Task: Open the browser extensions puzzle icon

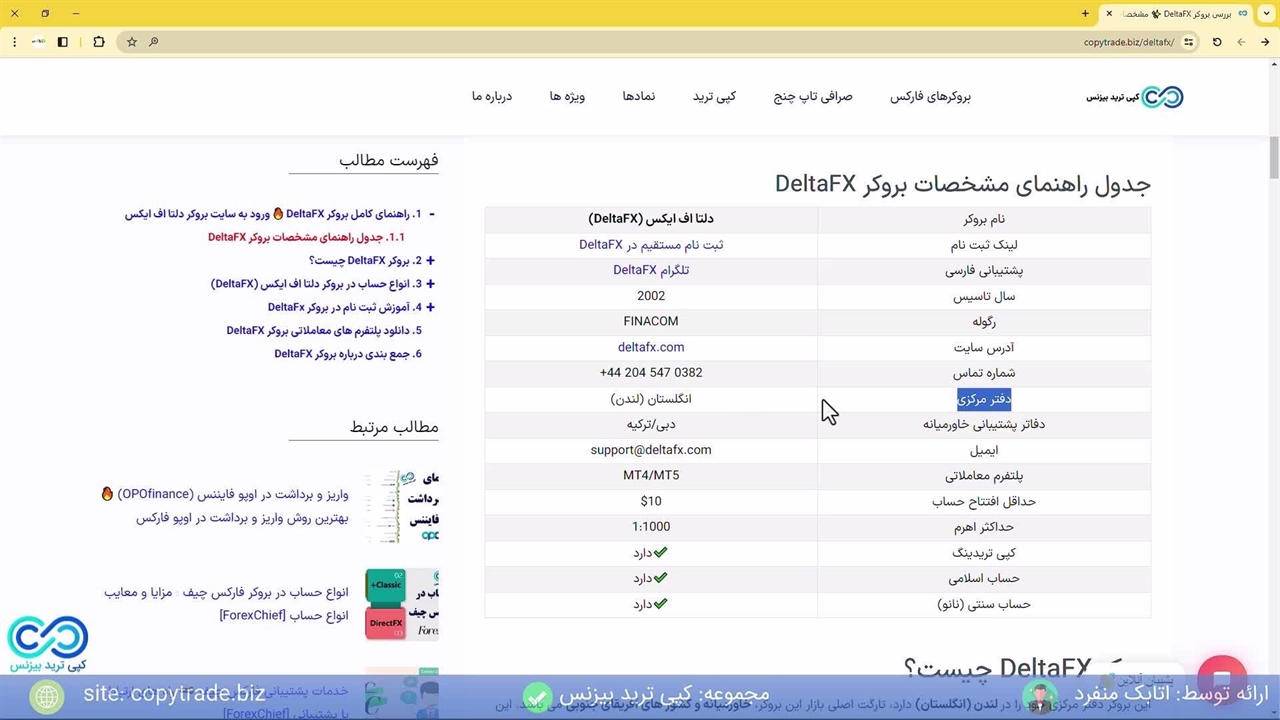Action: click(x=98, y=42)
